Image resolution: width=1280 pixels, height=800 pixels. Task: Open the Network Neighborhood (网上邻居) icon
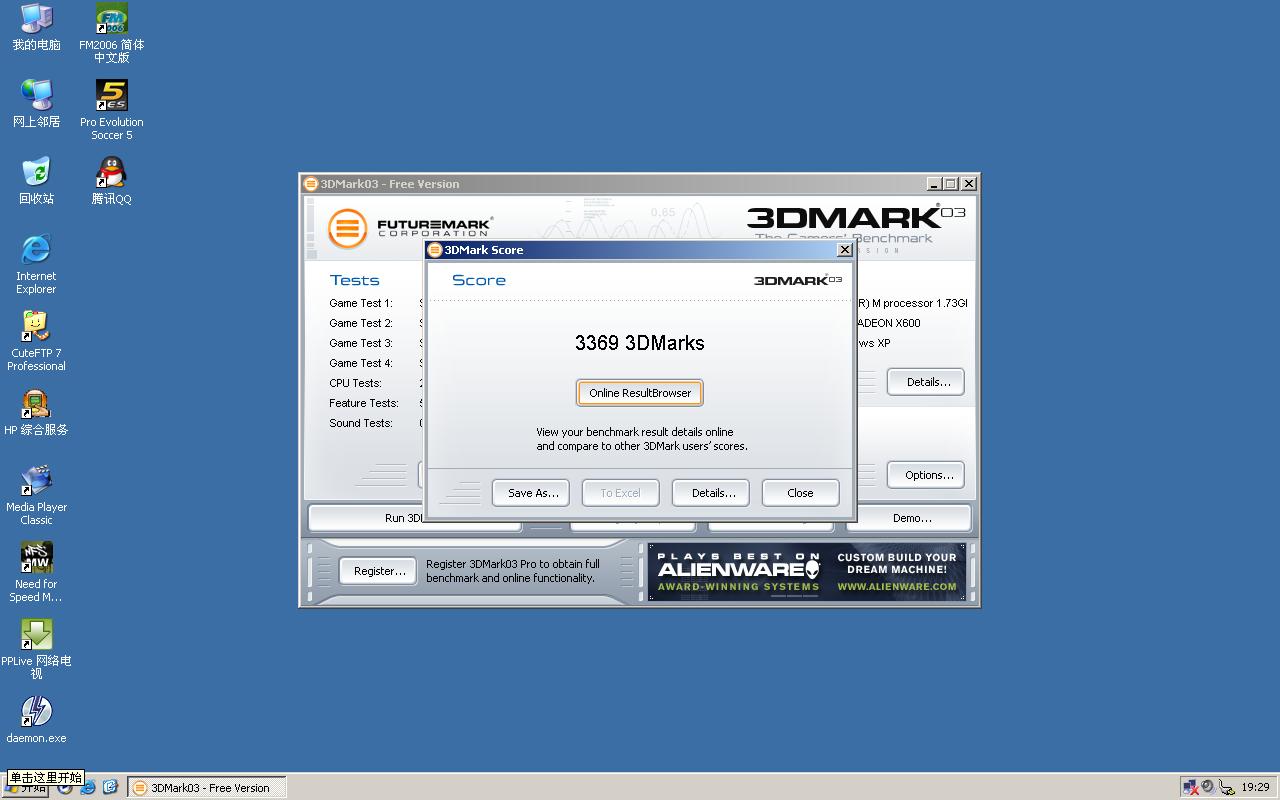click(36, 96)
